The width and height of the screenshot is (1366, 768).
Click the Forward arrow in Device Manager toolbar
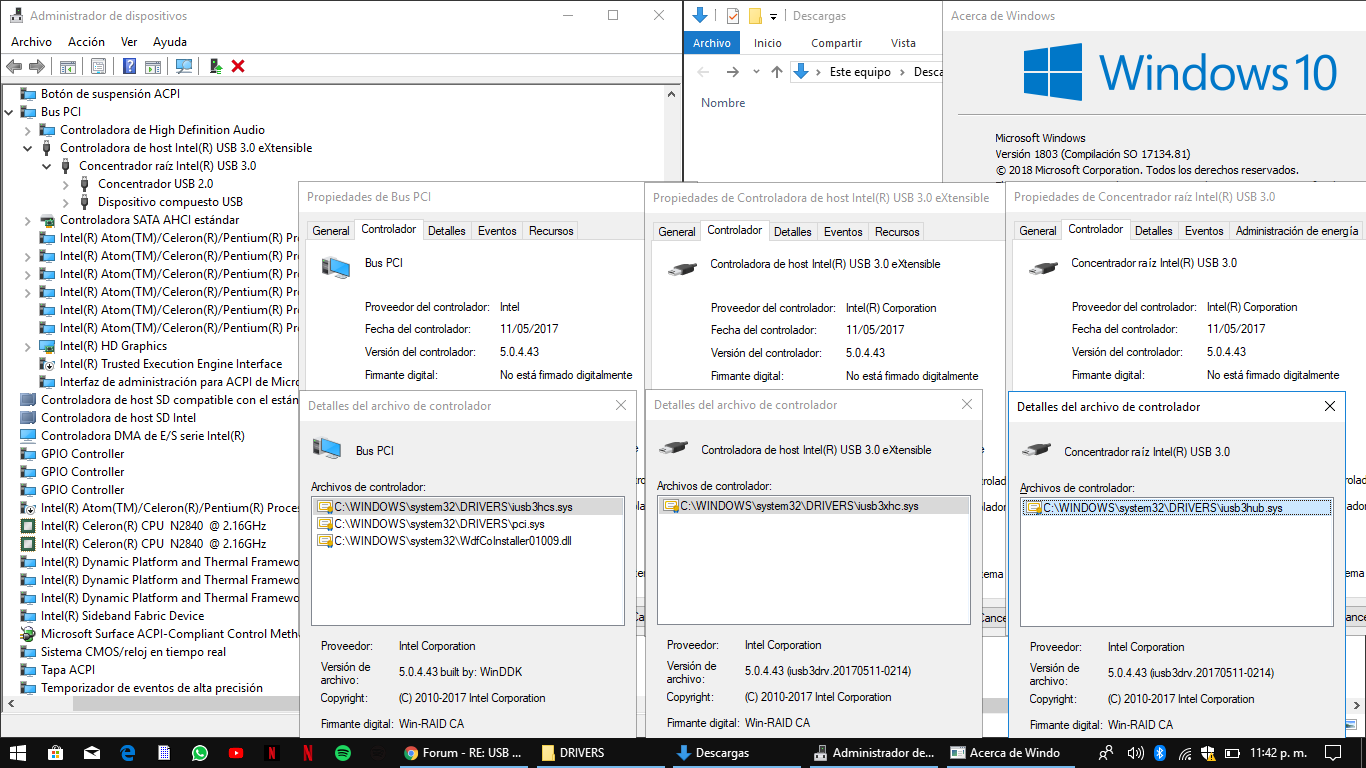(37, 66)
